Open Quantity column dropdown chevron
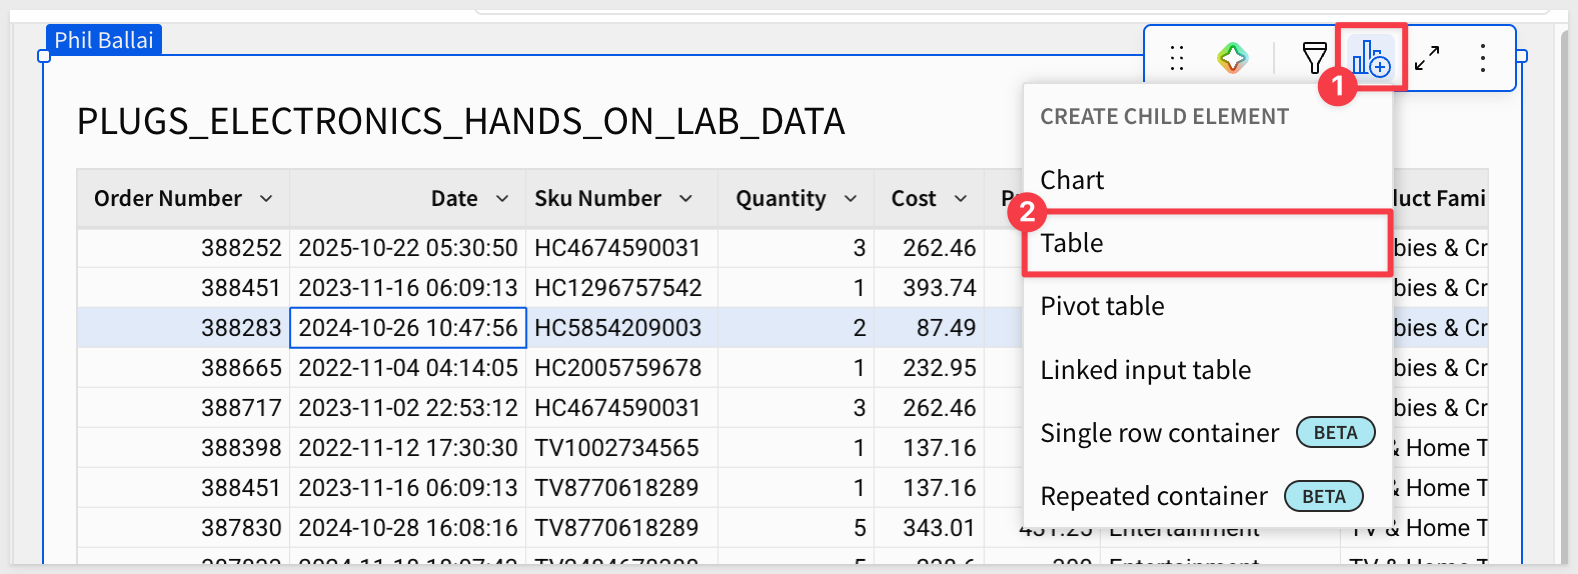 click(850, 199)
